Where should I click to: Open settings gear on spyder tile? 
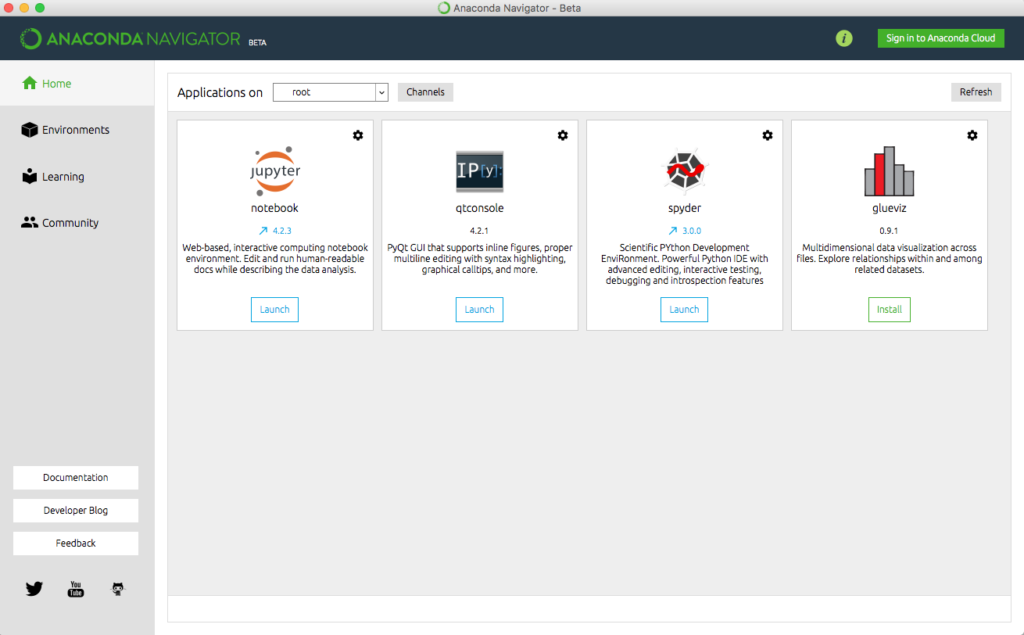pyautogui.click(x=768, y=135)
